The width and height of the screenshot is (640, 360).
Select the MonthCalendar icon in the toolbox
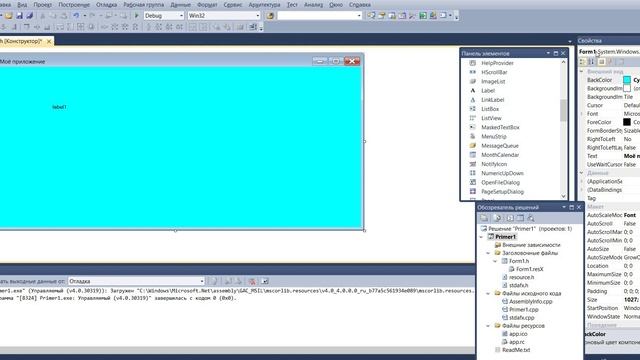(473, 155)
